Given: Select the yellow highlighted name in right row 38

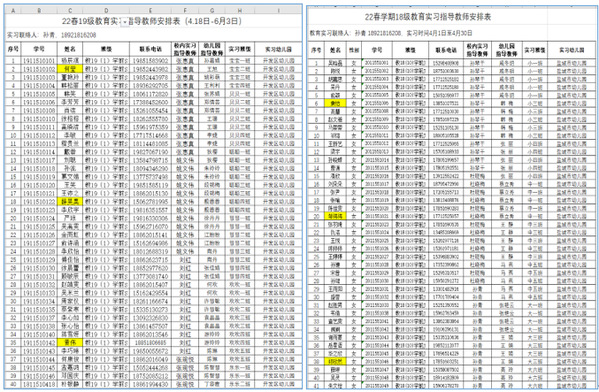Looking at the screenshot, I should 335,361.
